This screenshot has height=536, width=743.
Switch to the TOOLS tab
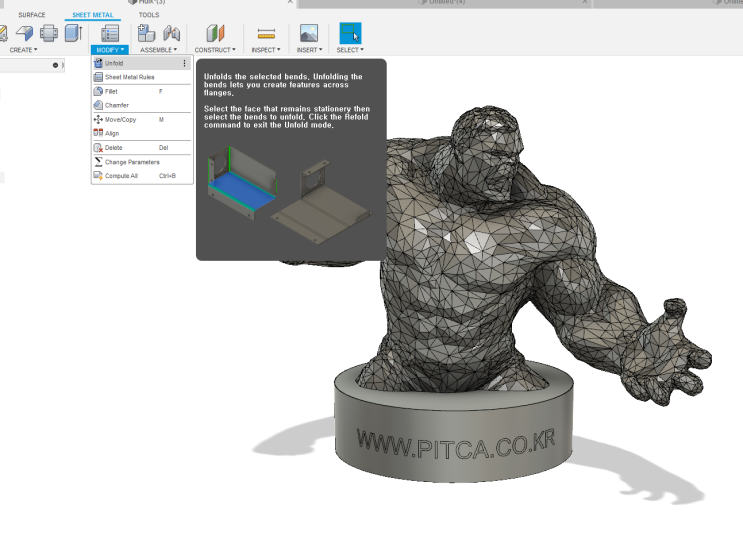[x=148, y=15]
